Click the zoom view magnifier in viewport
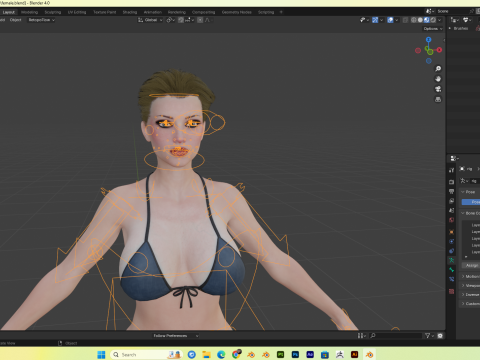This screenshot has height=360, width=480. 438,68
